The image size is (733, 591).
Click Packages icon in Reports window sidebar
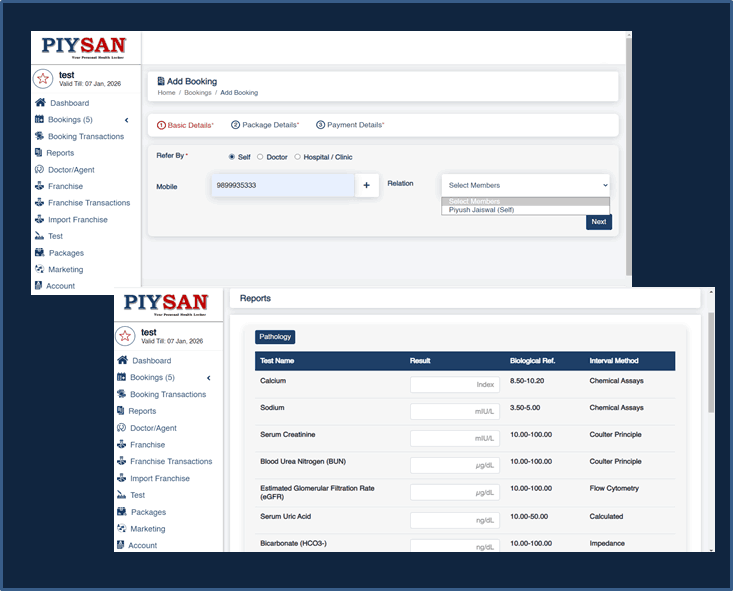tap(122, 512)
